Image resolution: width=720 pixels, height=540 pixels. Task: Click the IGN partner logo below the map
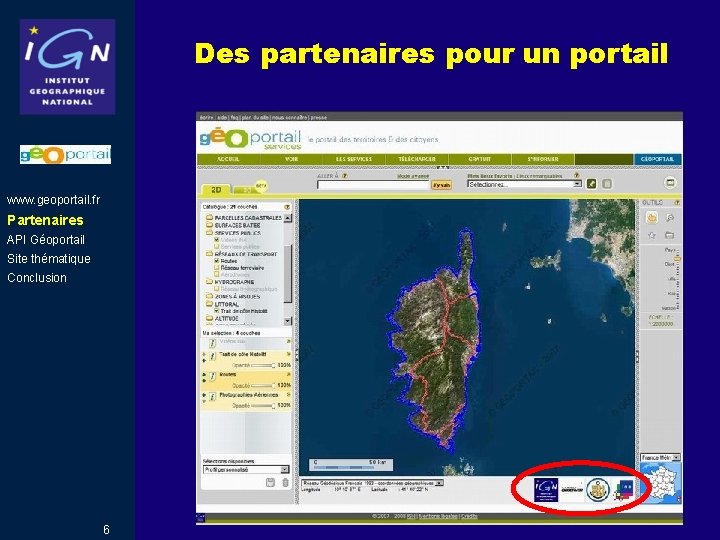546,490
